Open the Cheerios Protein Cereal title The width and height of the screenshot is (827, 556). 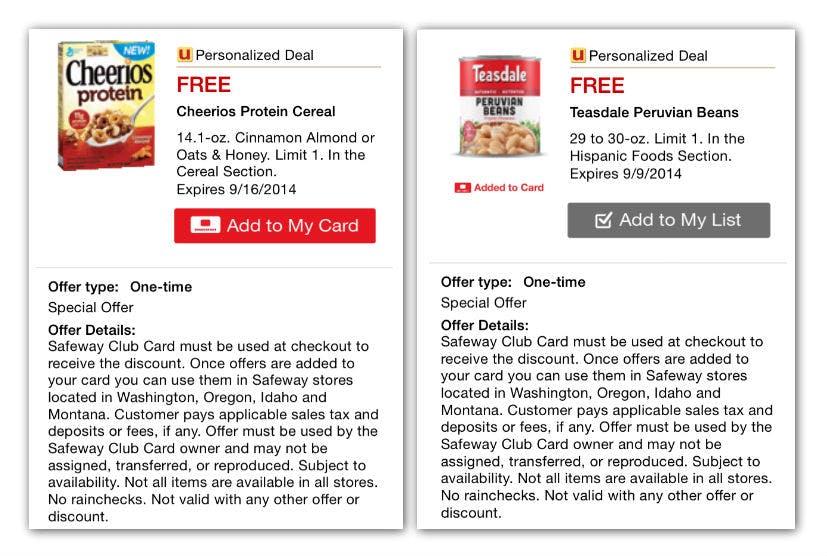(256, 111)
